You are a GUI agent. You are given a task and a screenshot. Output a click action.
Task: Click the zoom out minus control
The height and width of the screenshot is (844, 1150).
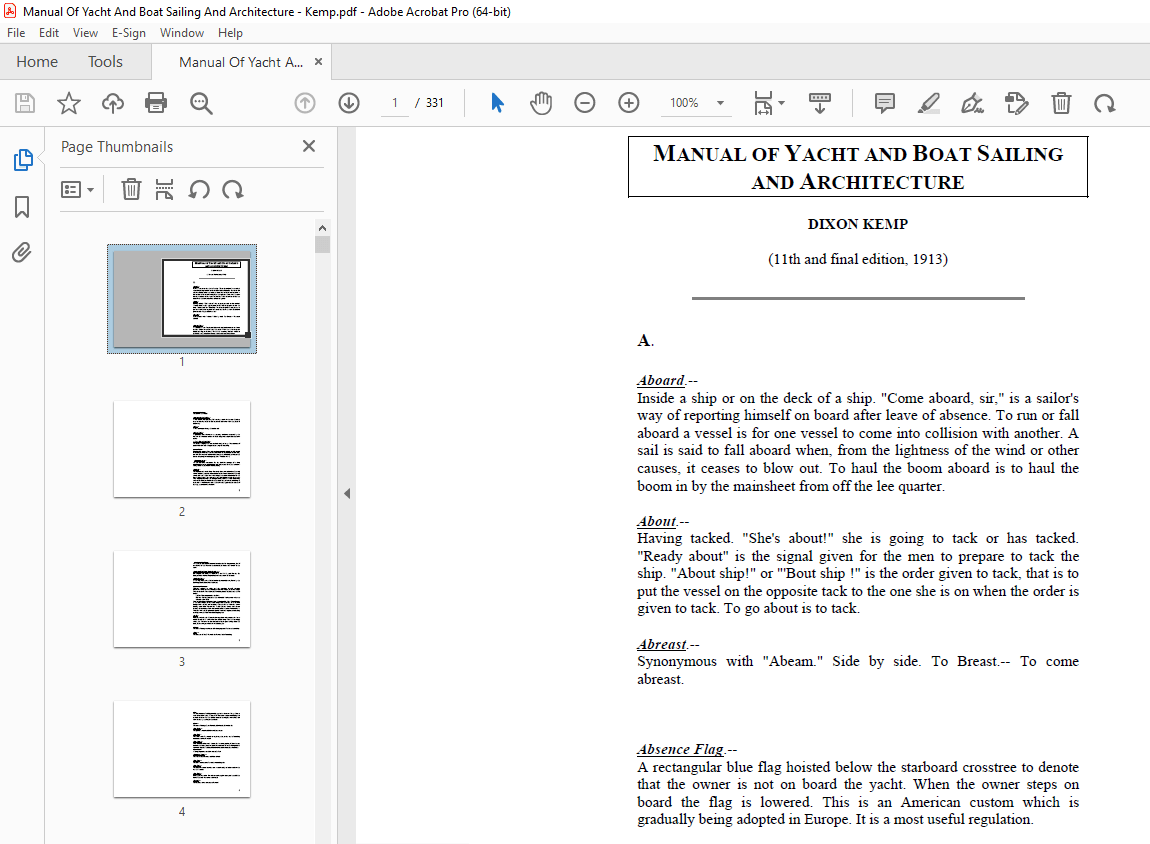[585, 103]
